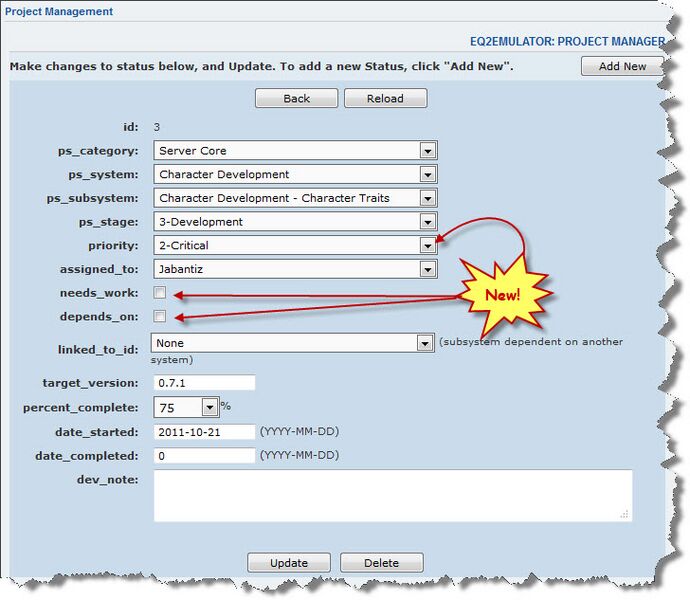Click the Update button
The height and width of the screenshot is (600, 690).
point(289,563)
